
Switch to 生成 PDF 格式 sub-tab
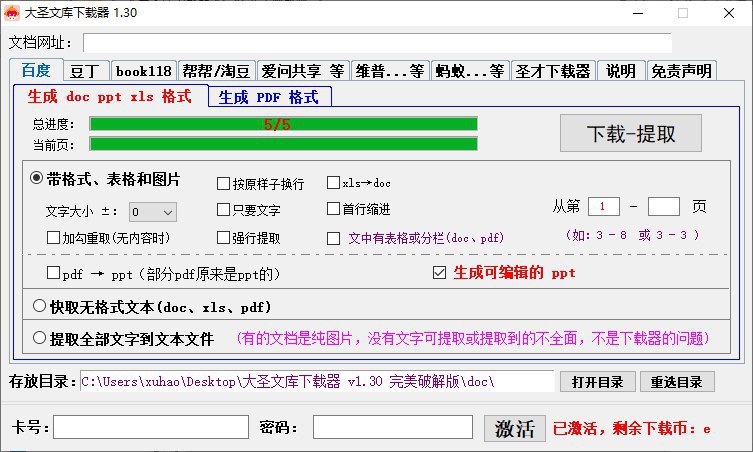point(269,97)
